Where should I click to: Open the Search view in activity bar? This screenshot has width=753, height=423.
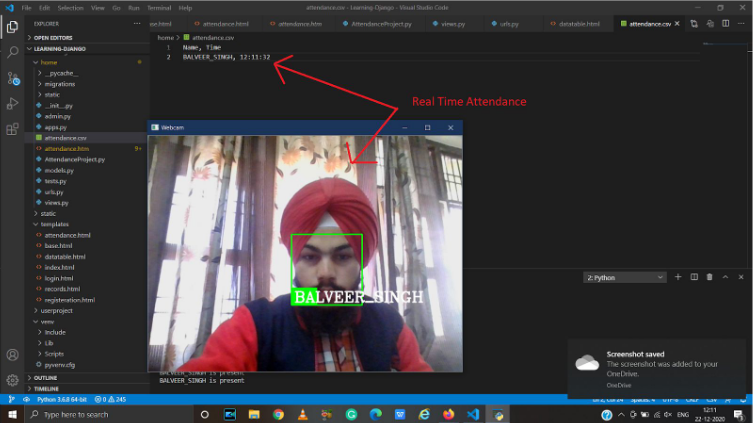(x=12, y=51)
